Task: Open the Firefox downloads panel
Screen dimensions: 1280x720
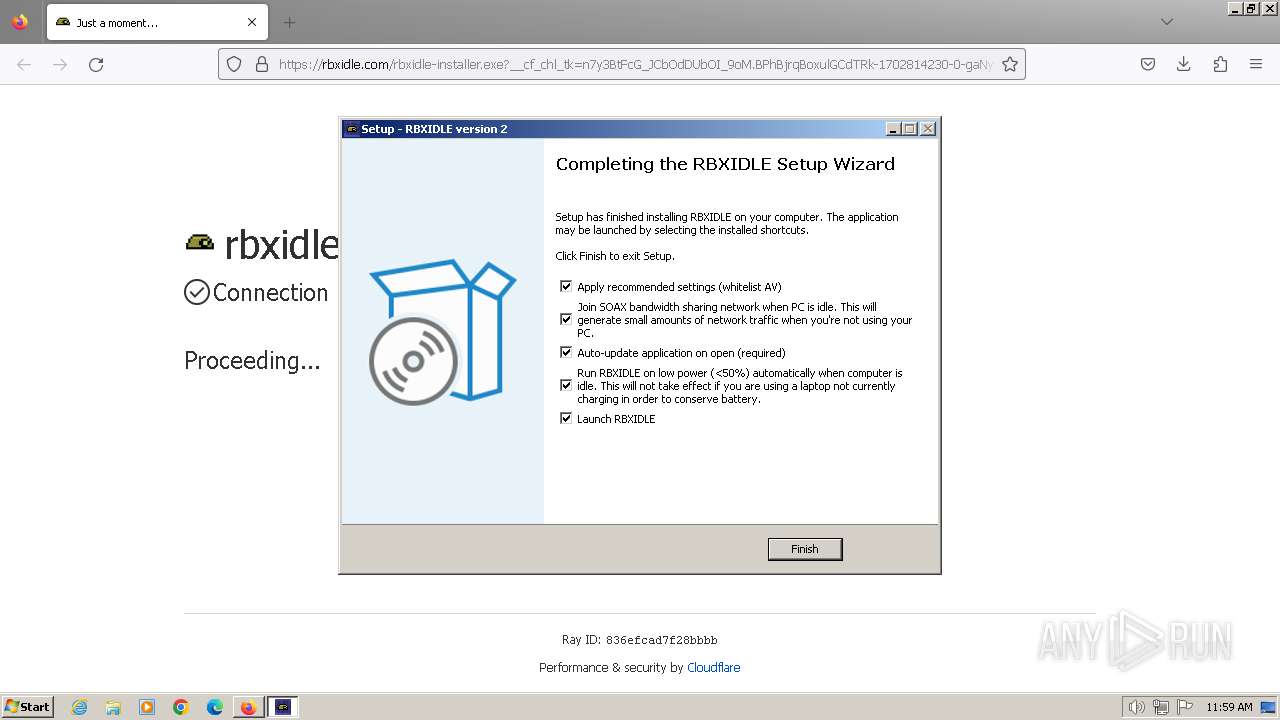Action: tap(1184, 64)
